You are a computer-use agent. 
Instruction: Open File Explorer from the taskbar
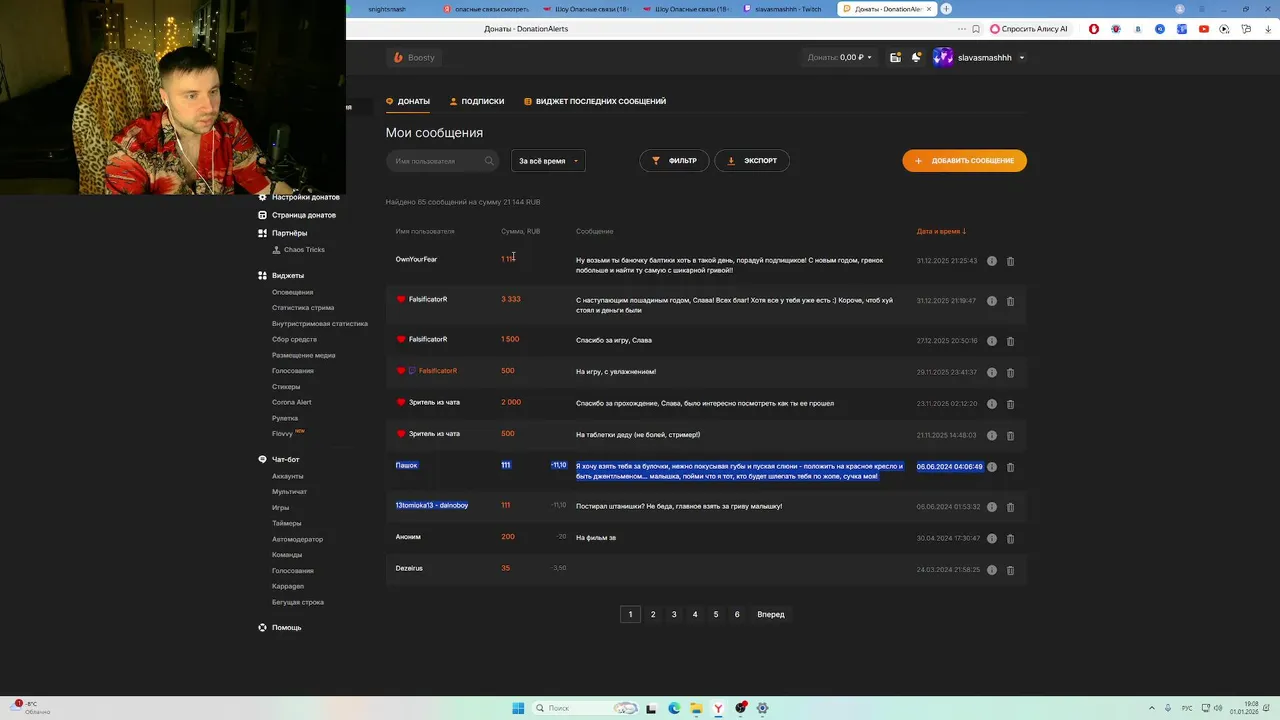click(x=696, y=708)
